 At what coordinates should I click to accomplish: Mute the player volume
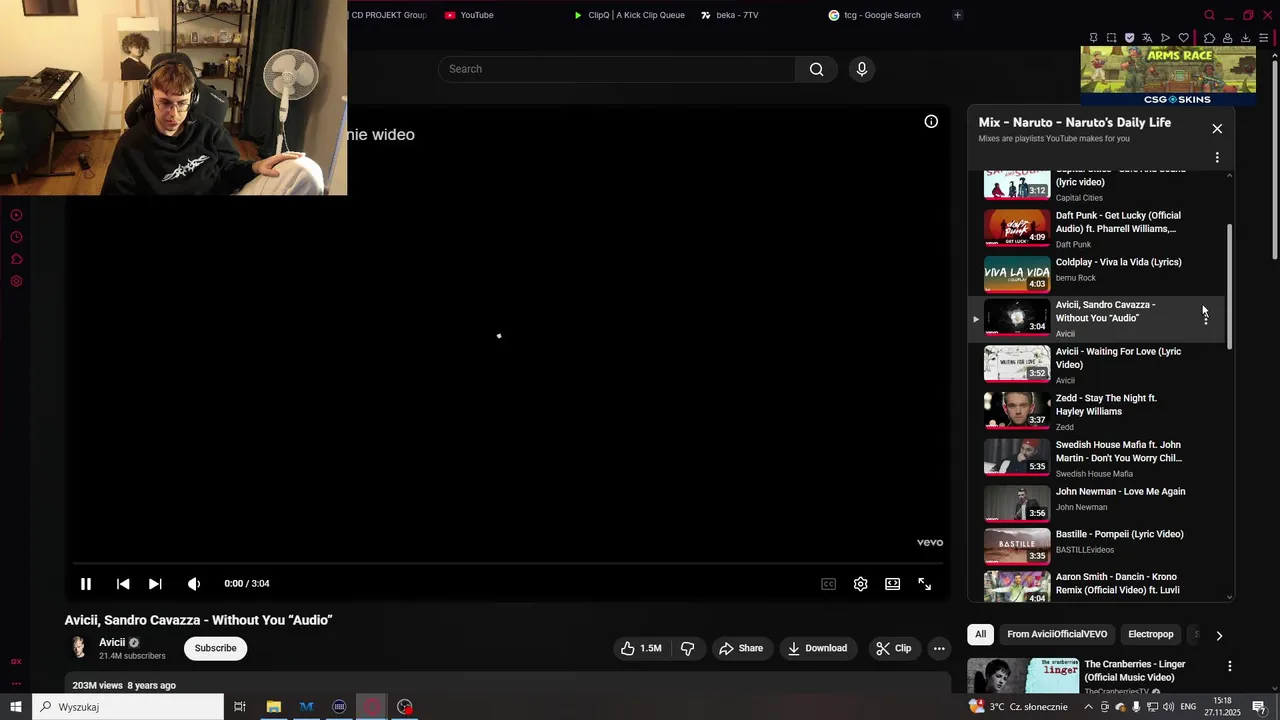pyautogui.click(x=194, y=584)
